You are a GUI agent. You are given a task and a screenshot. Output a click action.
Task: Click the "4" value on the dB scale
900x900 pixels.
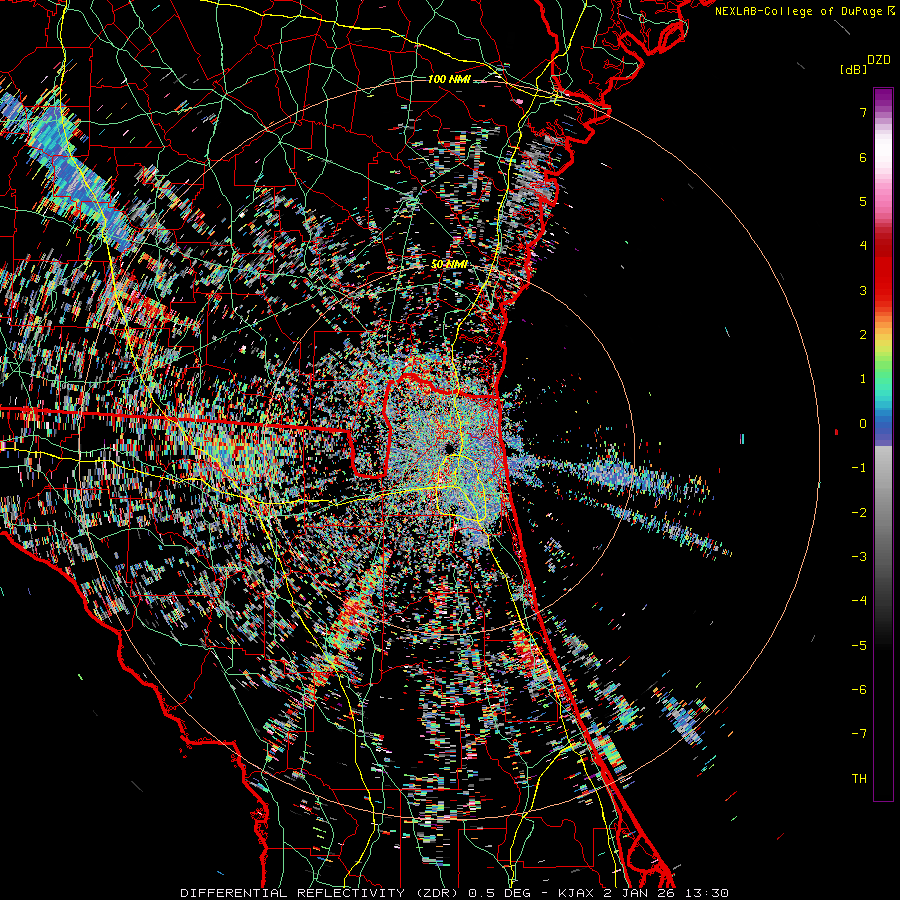[x=863, y=246]
